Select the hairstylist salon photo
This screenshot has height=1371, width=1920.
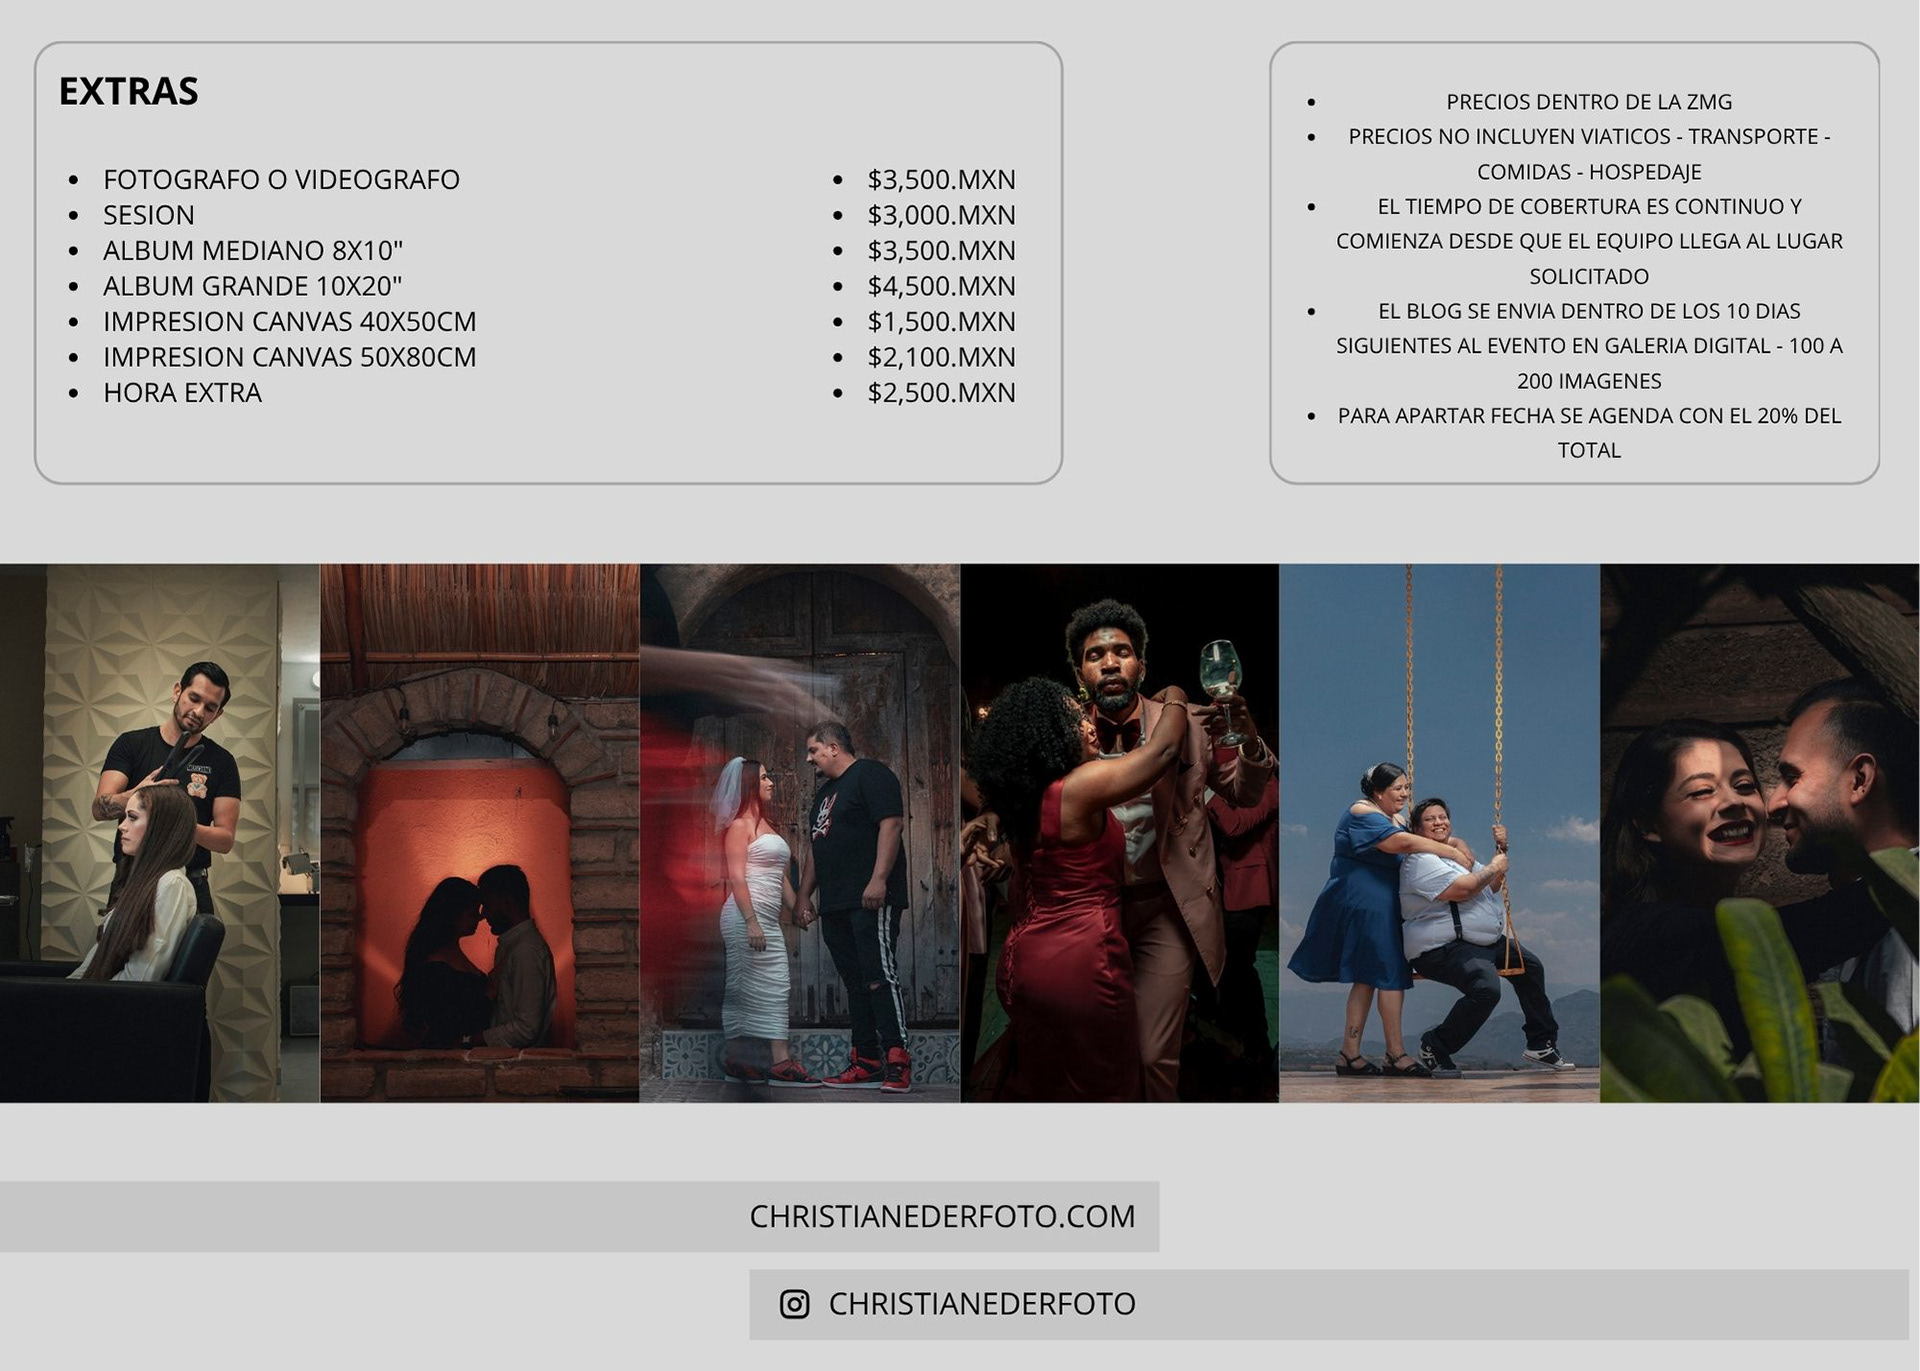tap(160, 833)
